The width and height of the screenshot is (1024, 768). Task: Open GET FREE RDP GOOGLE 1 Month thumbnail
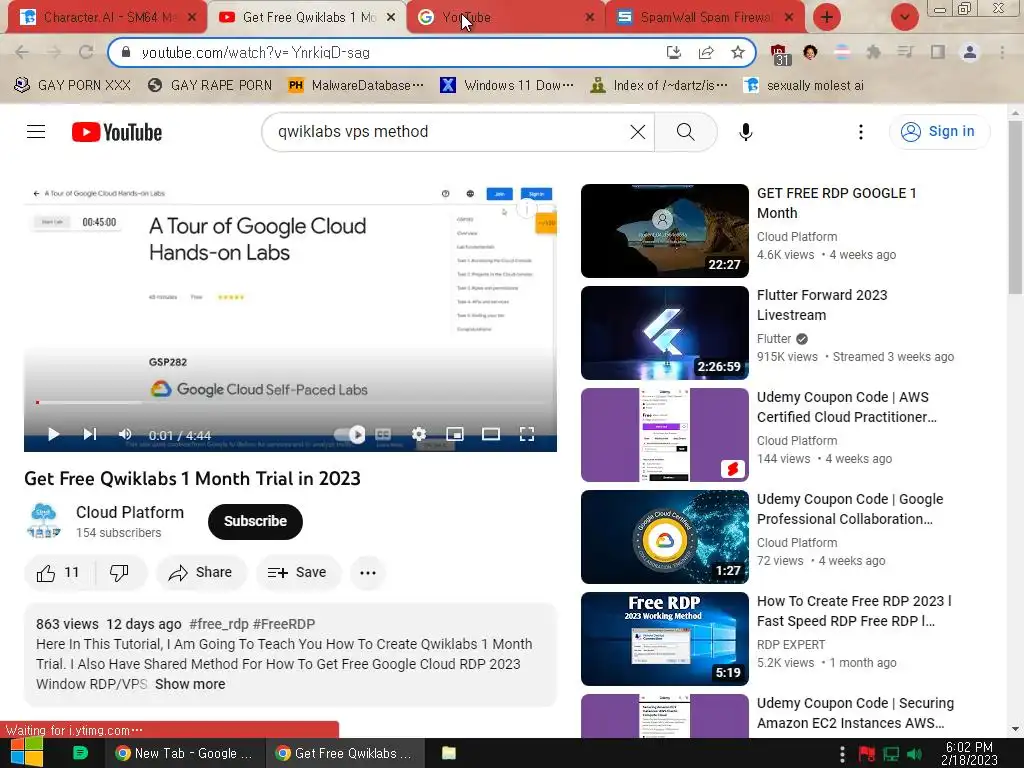tap(664, 231)
